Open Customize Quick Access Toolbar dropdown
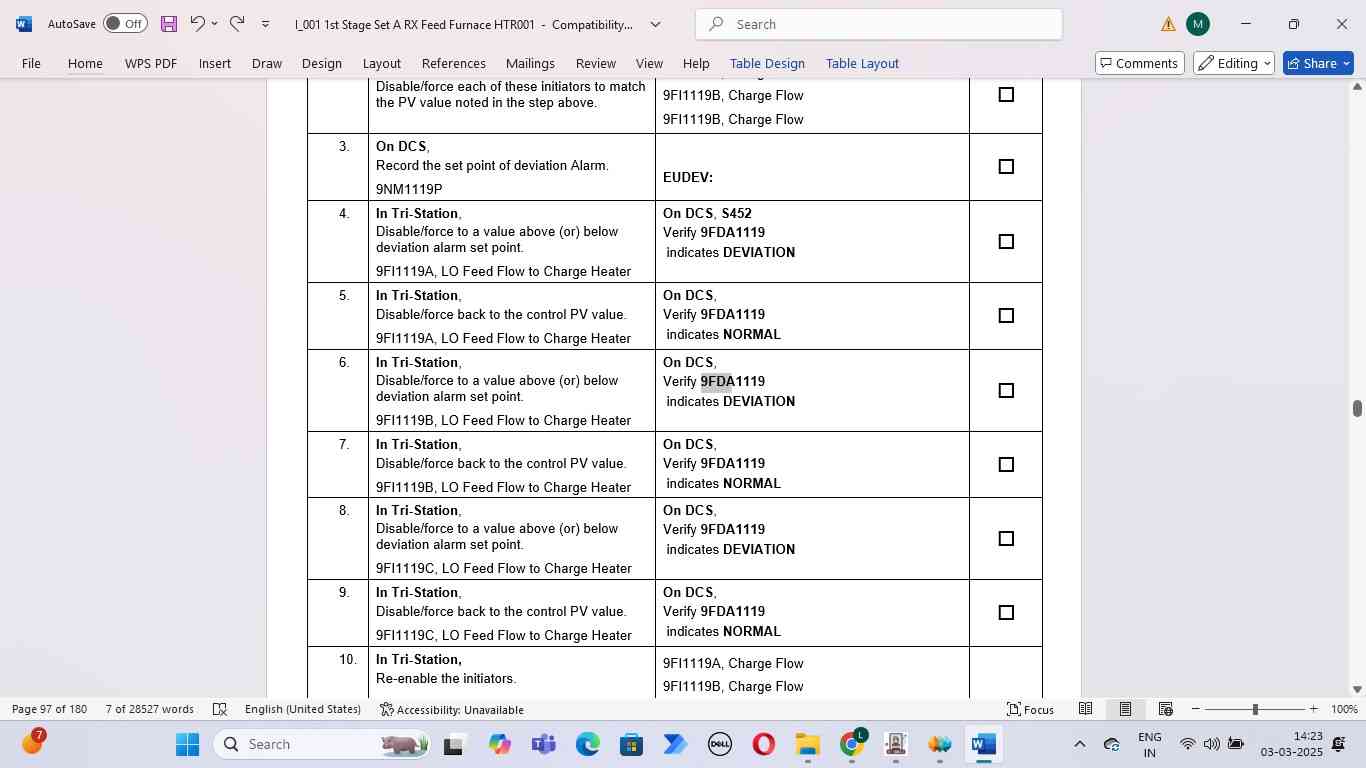This screenshot has width=1366, height=768. (x=265, y=24)
